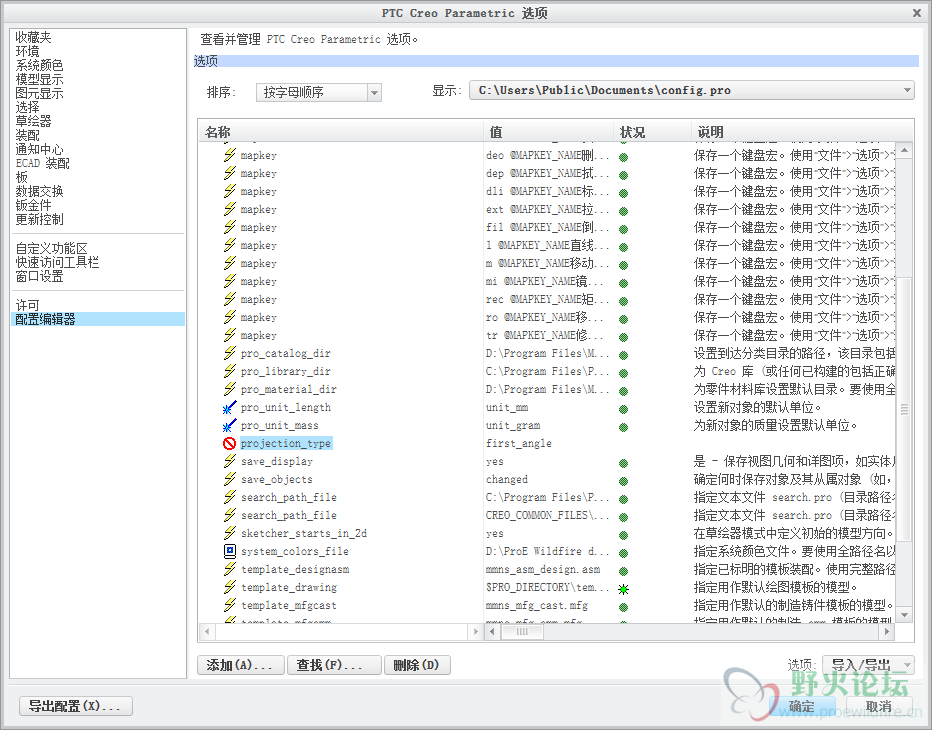This screenshot has width=932, height=730.
Task: Click the lightning icon beside template_mfgcast
Action: tap(229, 605)
